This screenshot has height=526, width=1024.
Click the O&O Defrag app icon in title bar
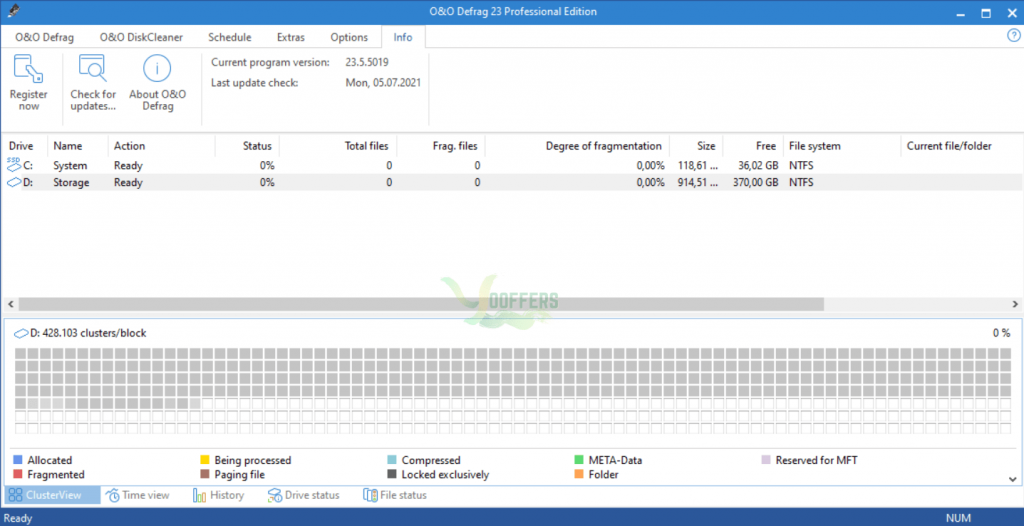[12, 11]
